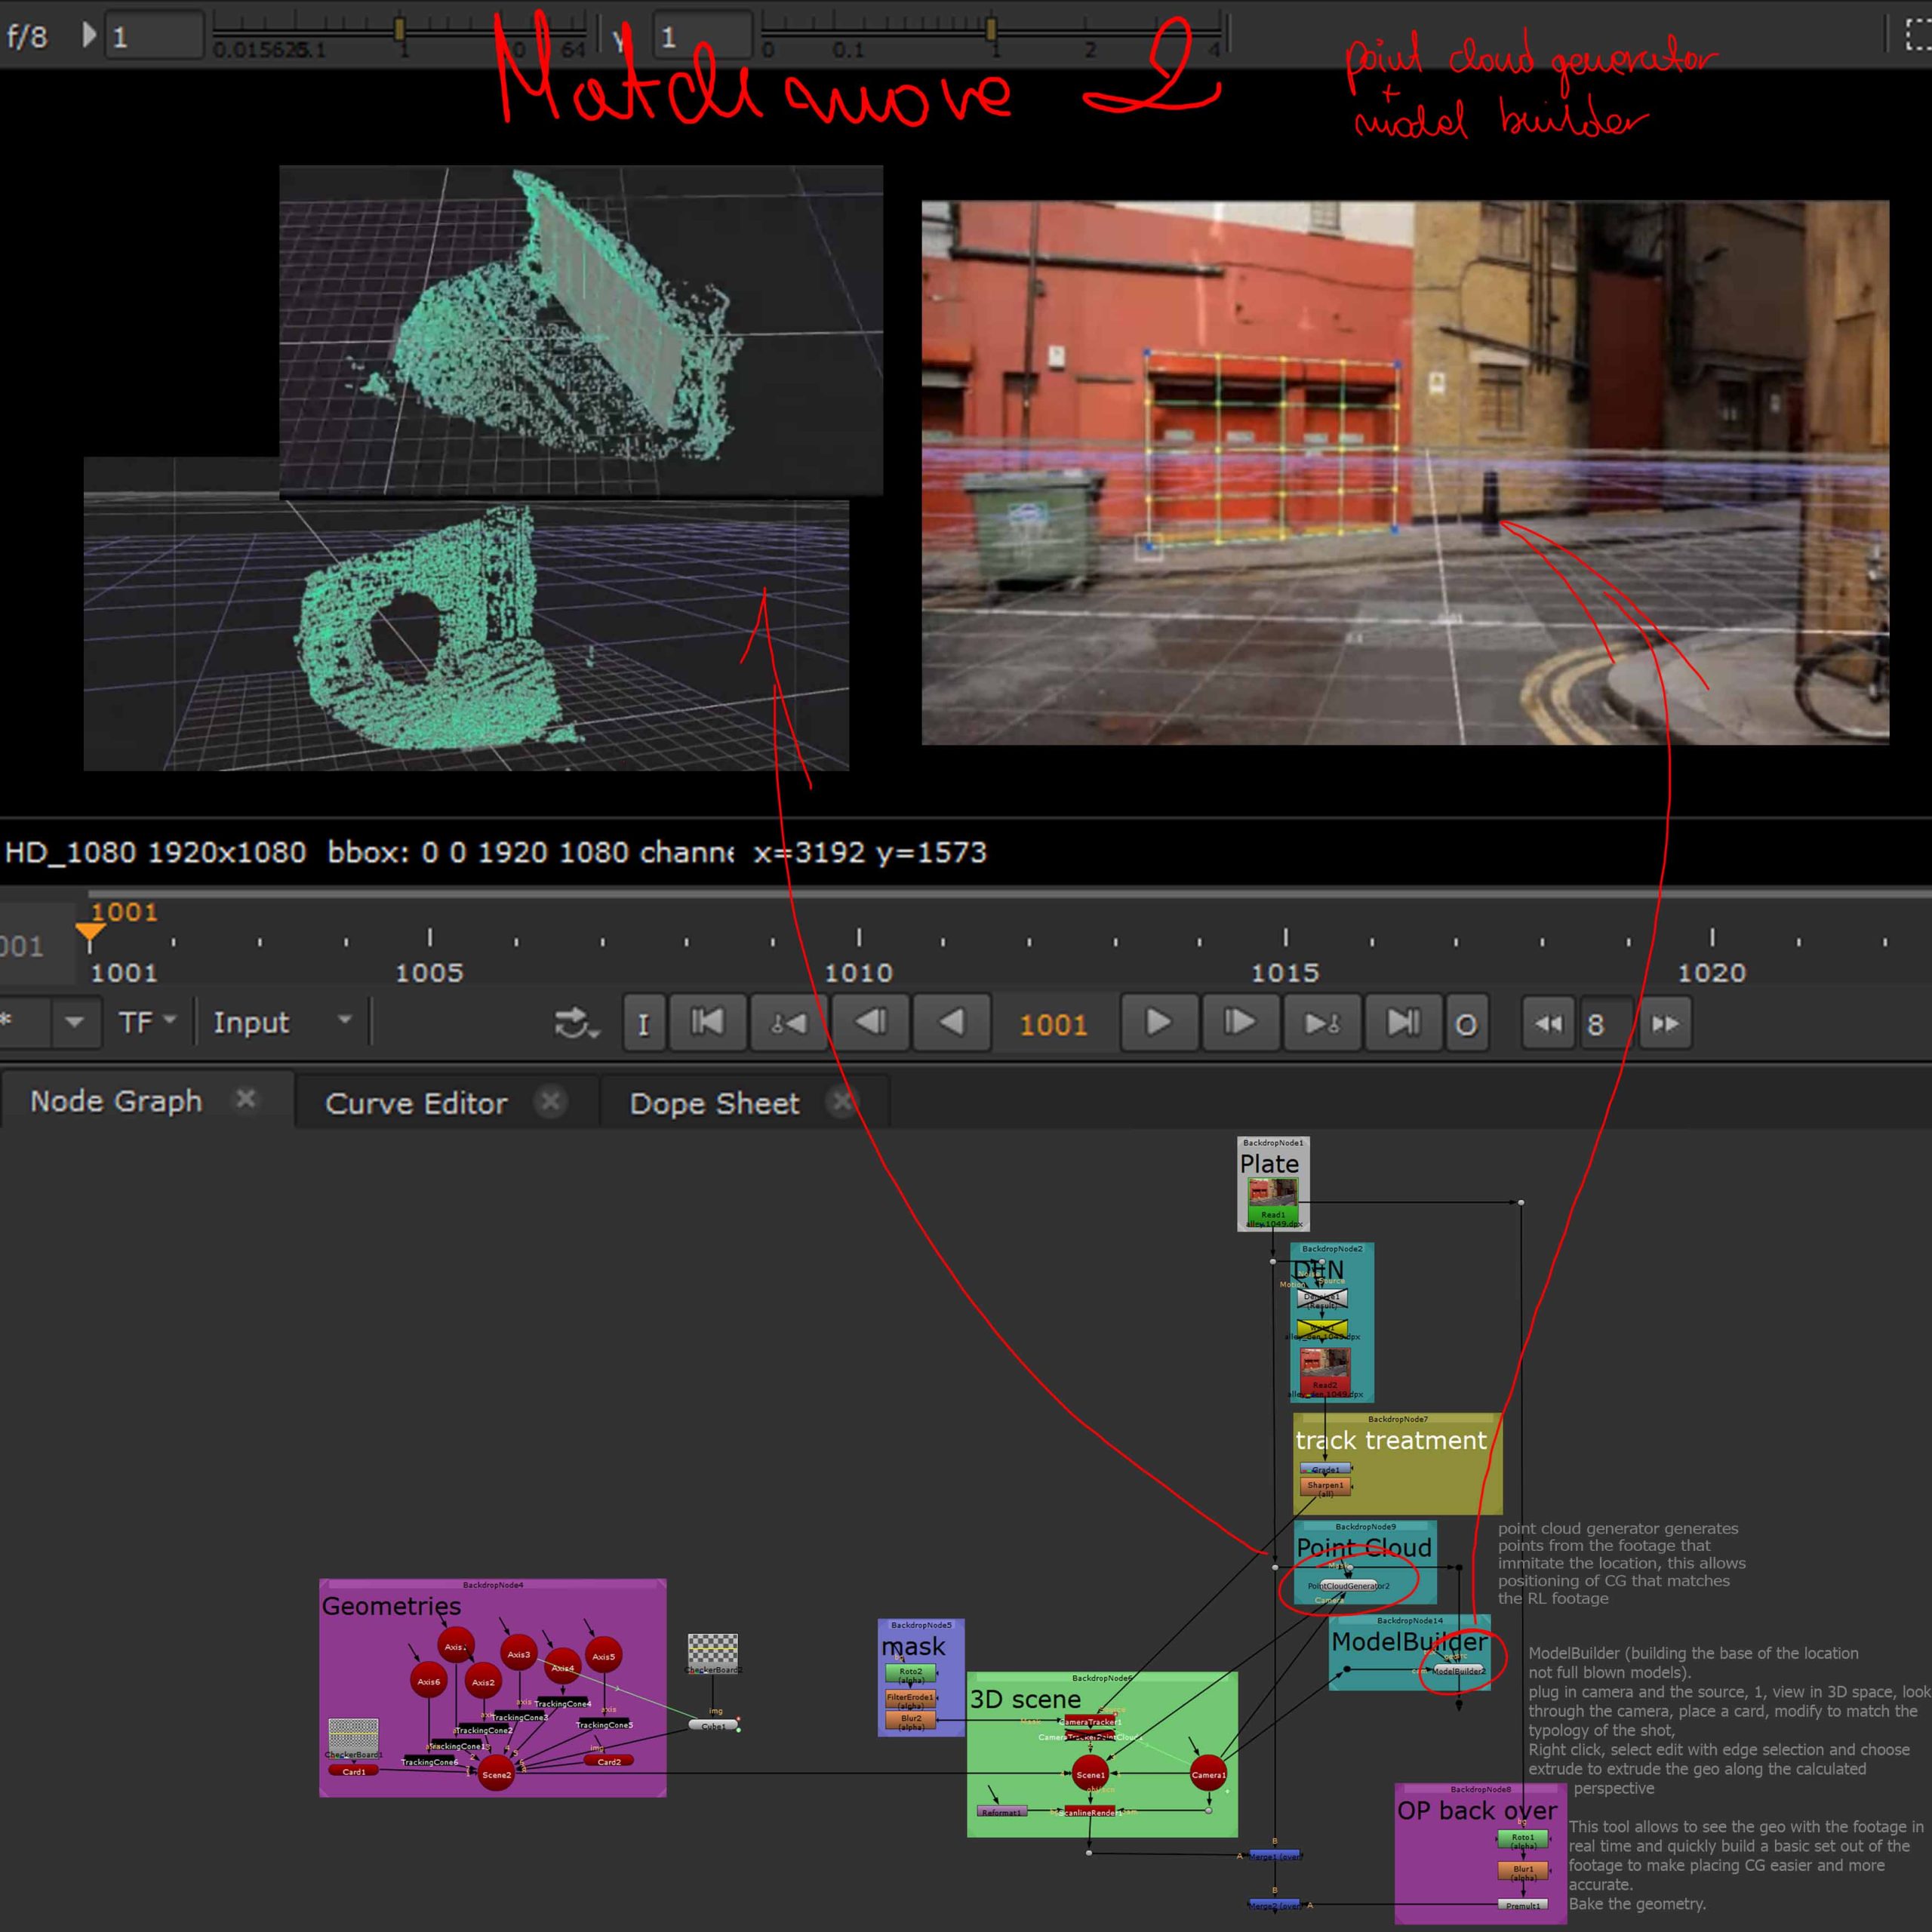Toggle the playback loop mode icon
The height and width of the screenshot is (1932, 1932).
tap(576, 1023)
